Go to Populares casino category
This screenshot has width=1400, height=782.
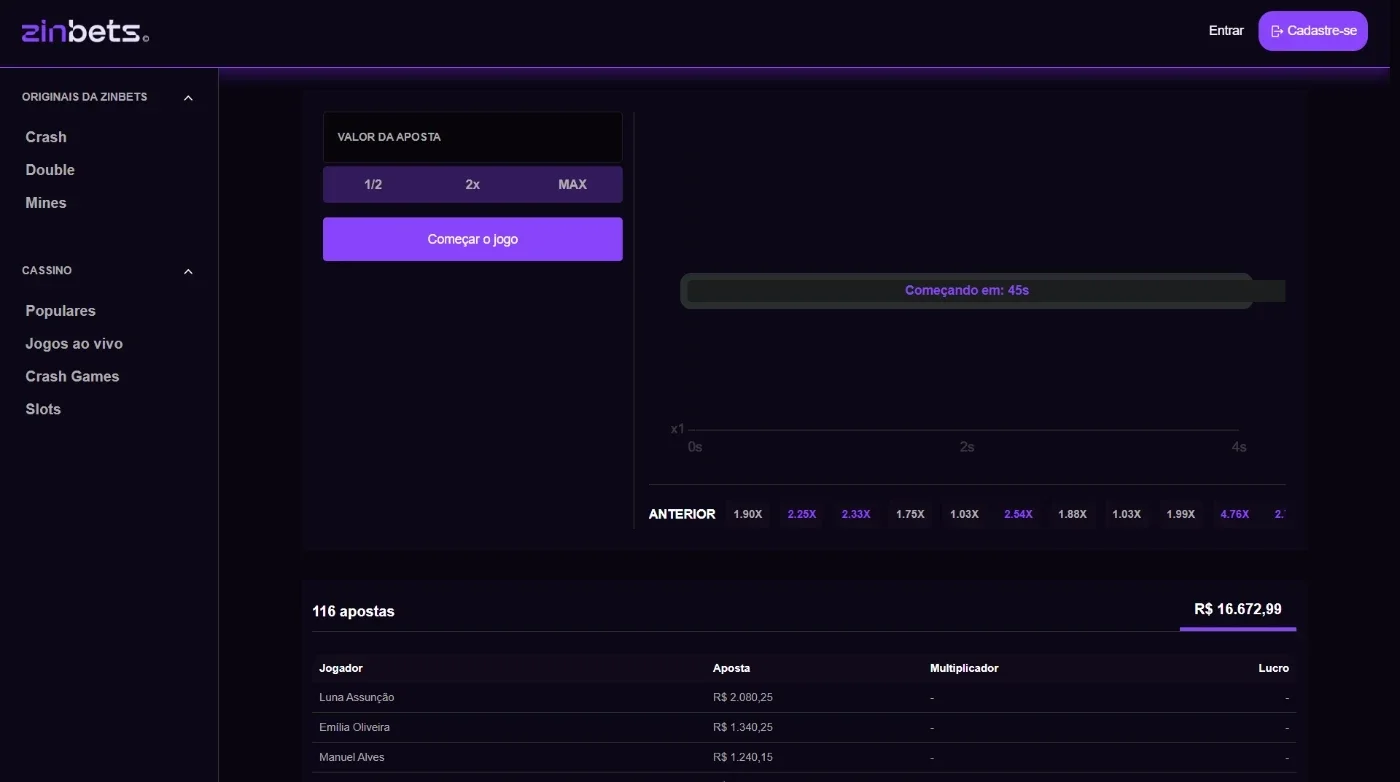pos(61,311)
